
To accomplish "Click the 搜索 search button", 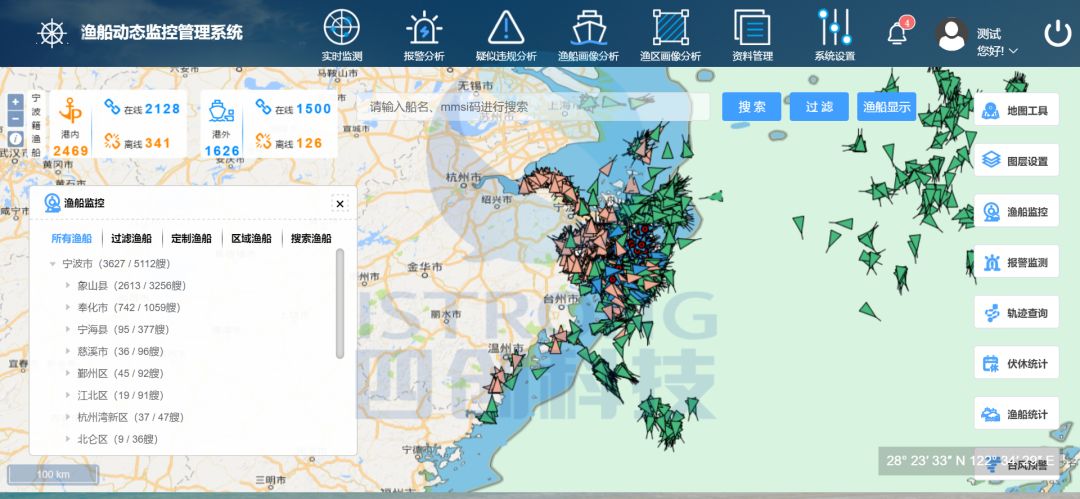I will coord(752,107).
